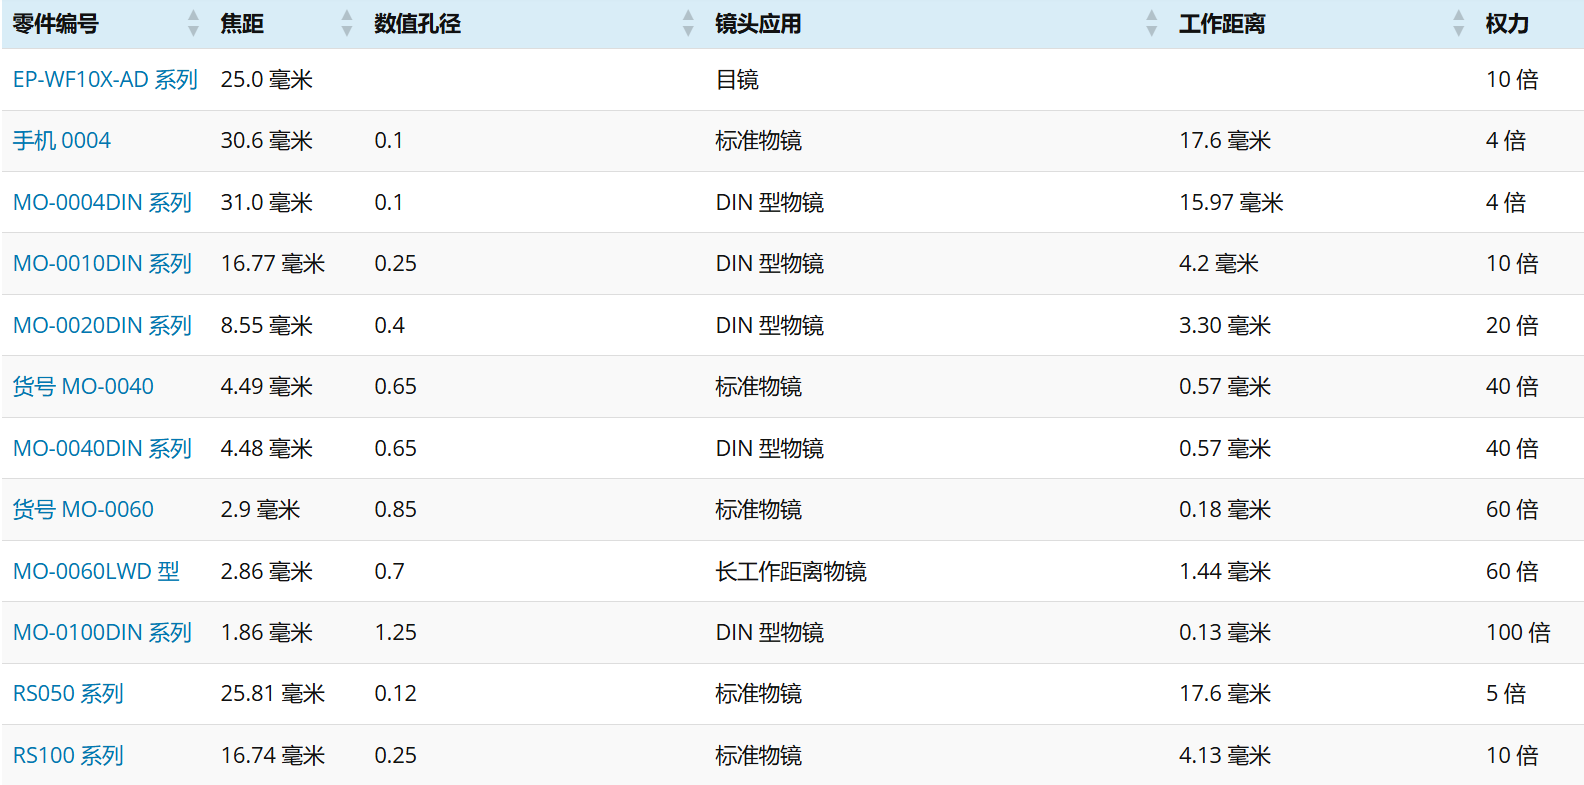Sort by 零件编号 column arrows
Image resolution: width=1584 pixels, height=785 pixels.
(193, 23)
